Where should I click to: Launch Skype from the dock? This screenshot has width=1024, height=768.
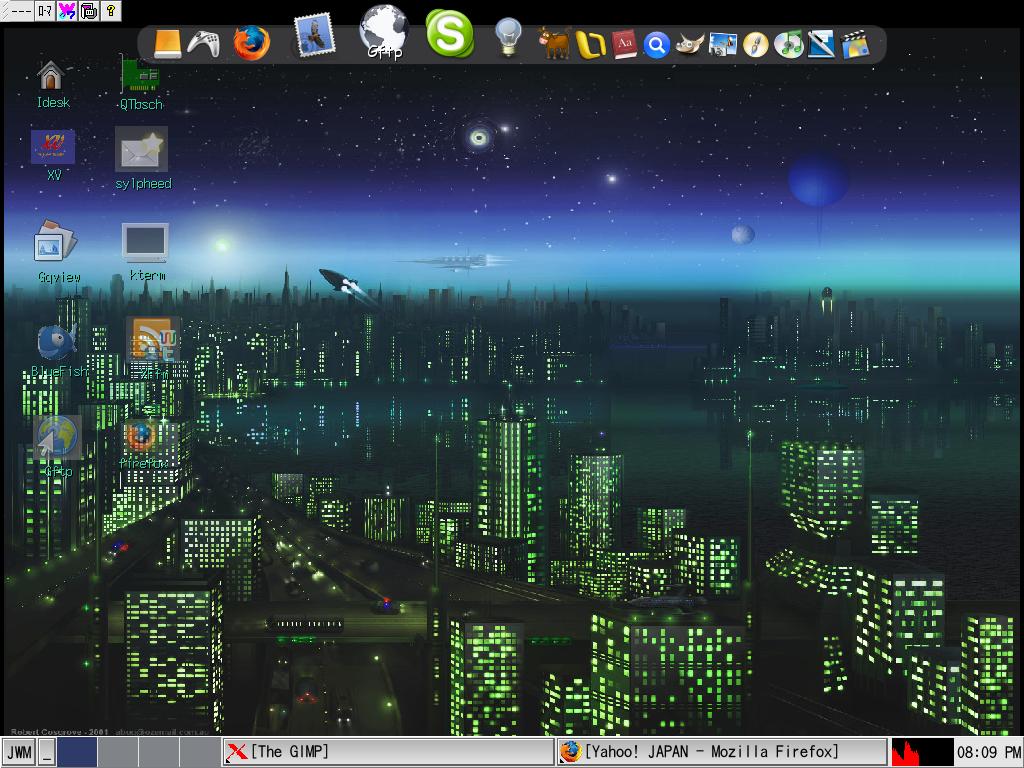449,34
